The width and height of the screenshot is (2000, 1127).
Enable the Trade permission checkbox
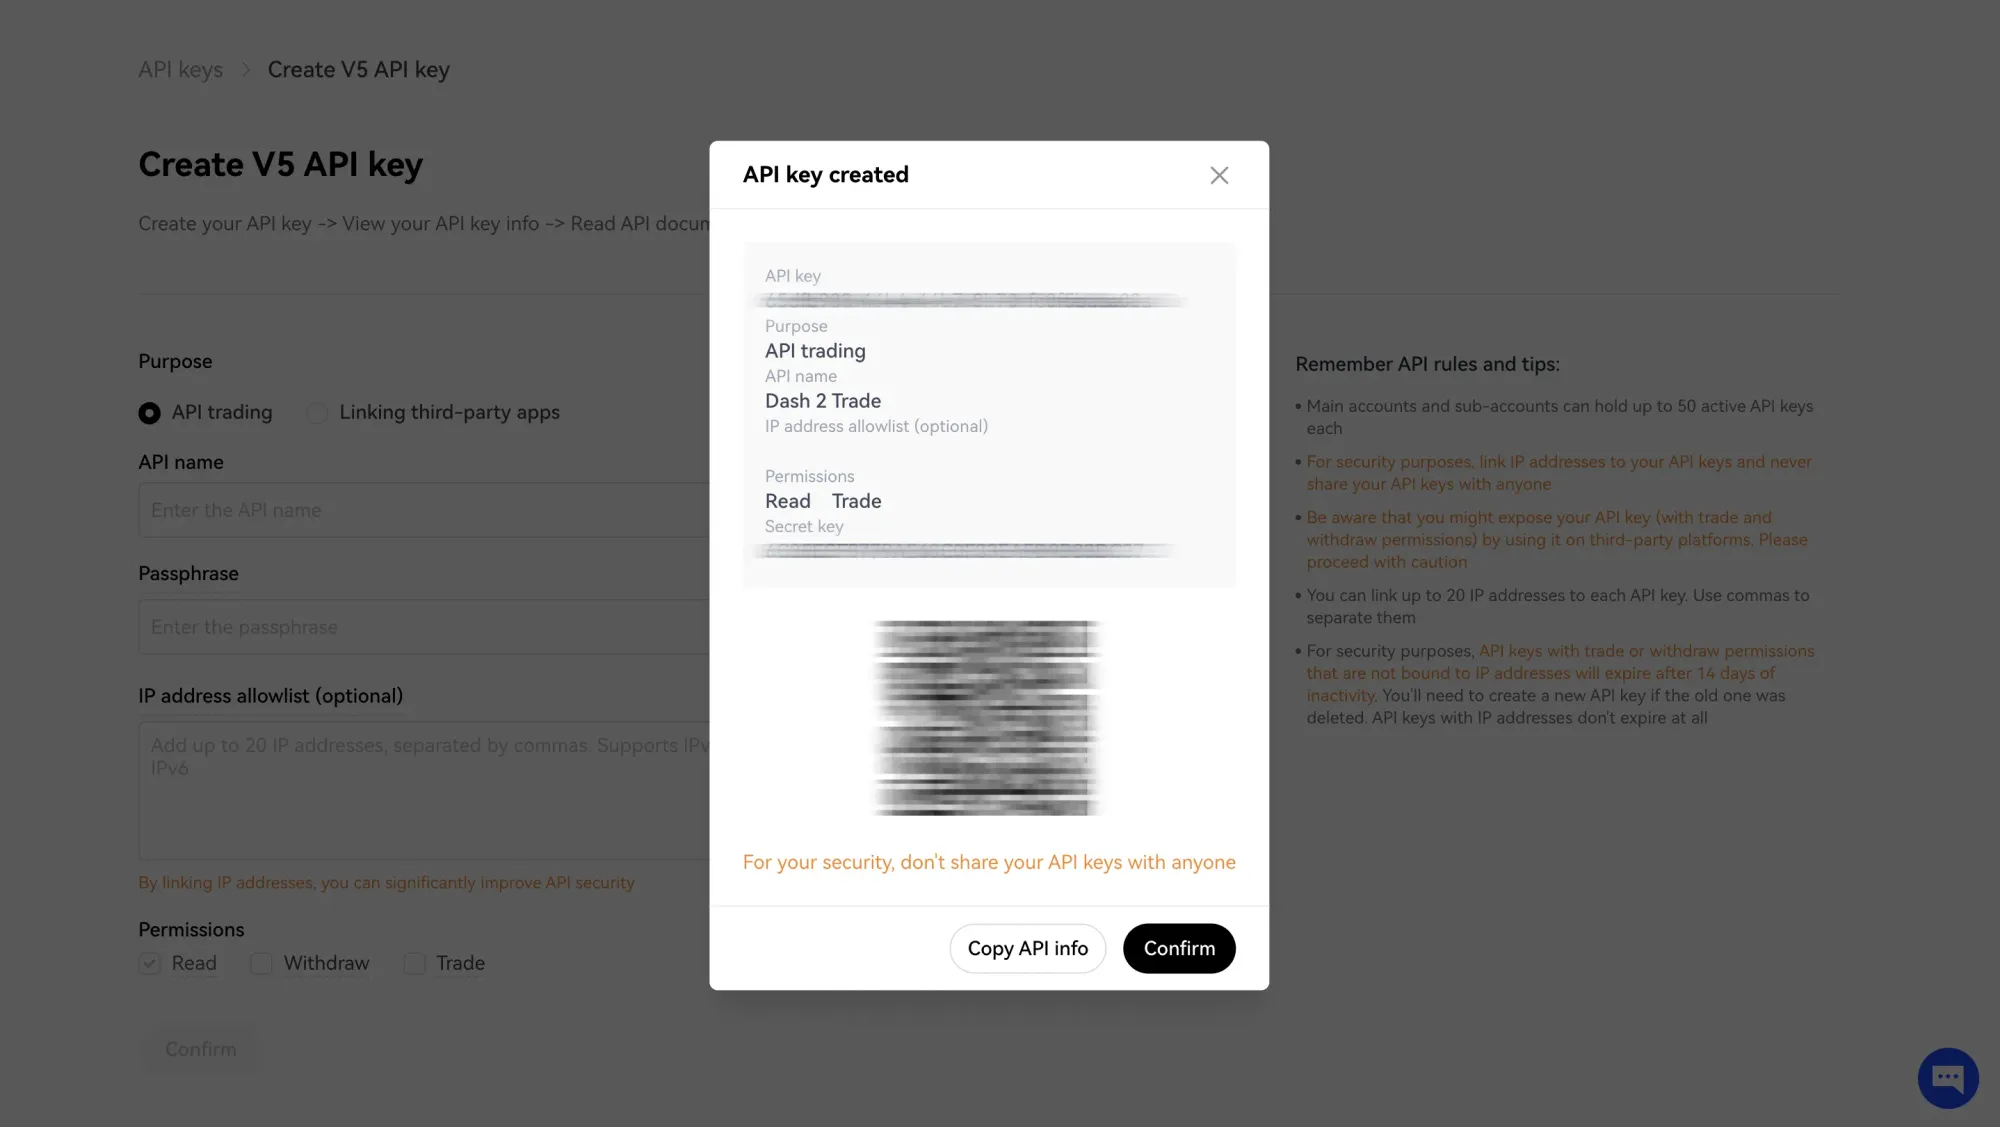point(414,963)
